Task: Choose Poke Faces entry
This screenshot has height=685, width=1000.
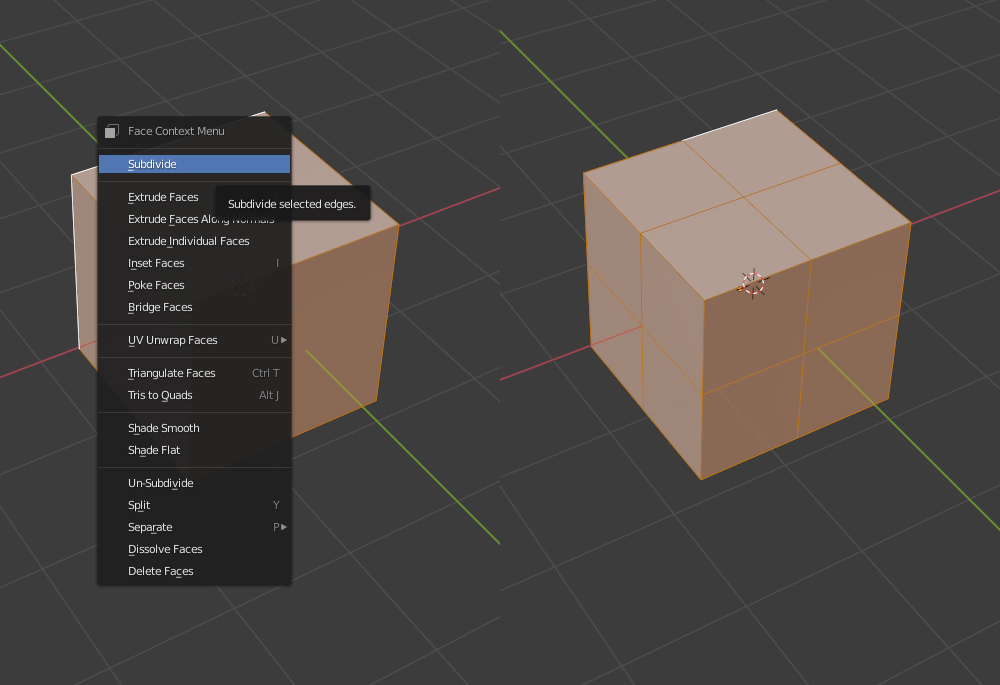Action: [x=195, y=285]
